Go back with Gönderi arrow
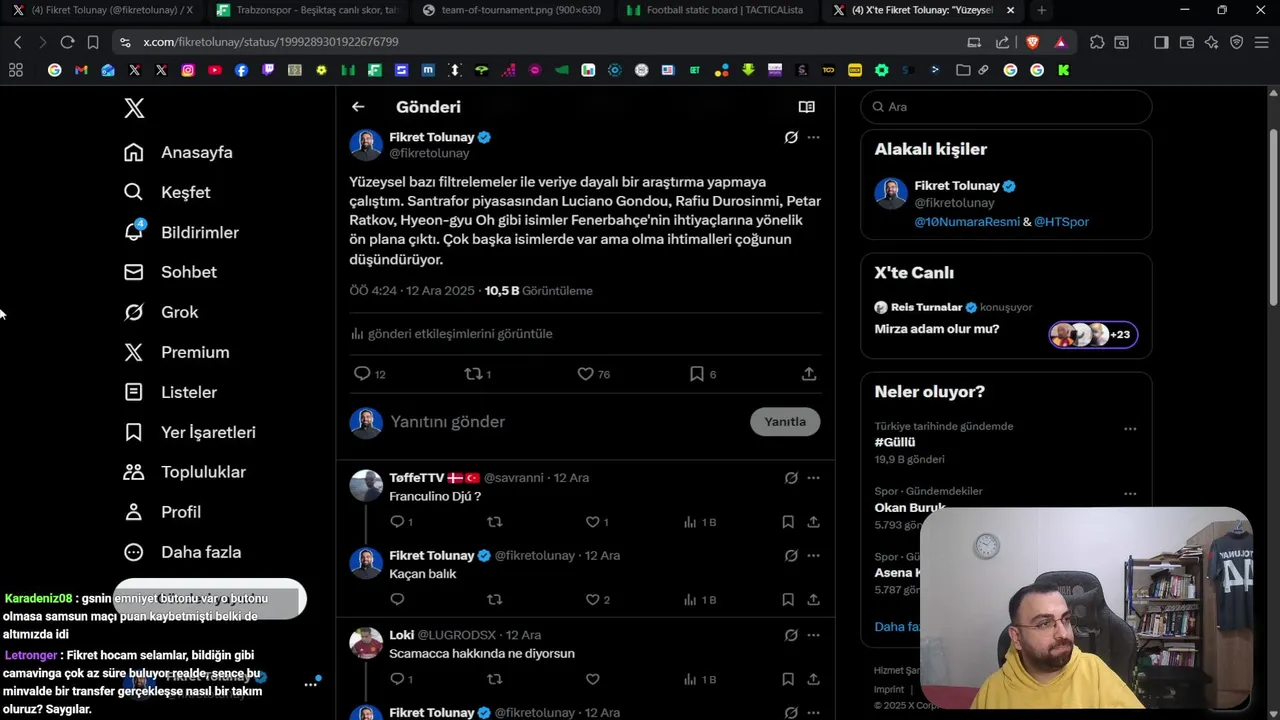Viewport: 1280px width, 720px height. (358, 107)
